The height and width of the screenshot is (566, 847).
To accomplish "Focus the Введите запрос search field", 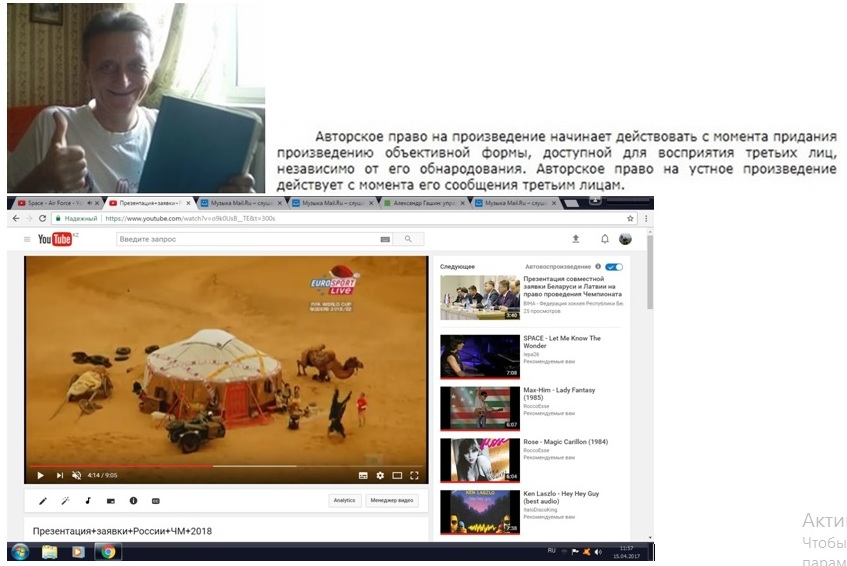I will [x=248, y=239].
